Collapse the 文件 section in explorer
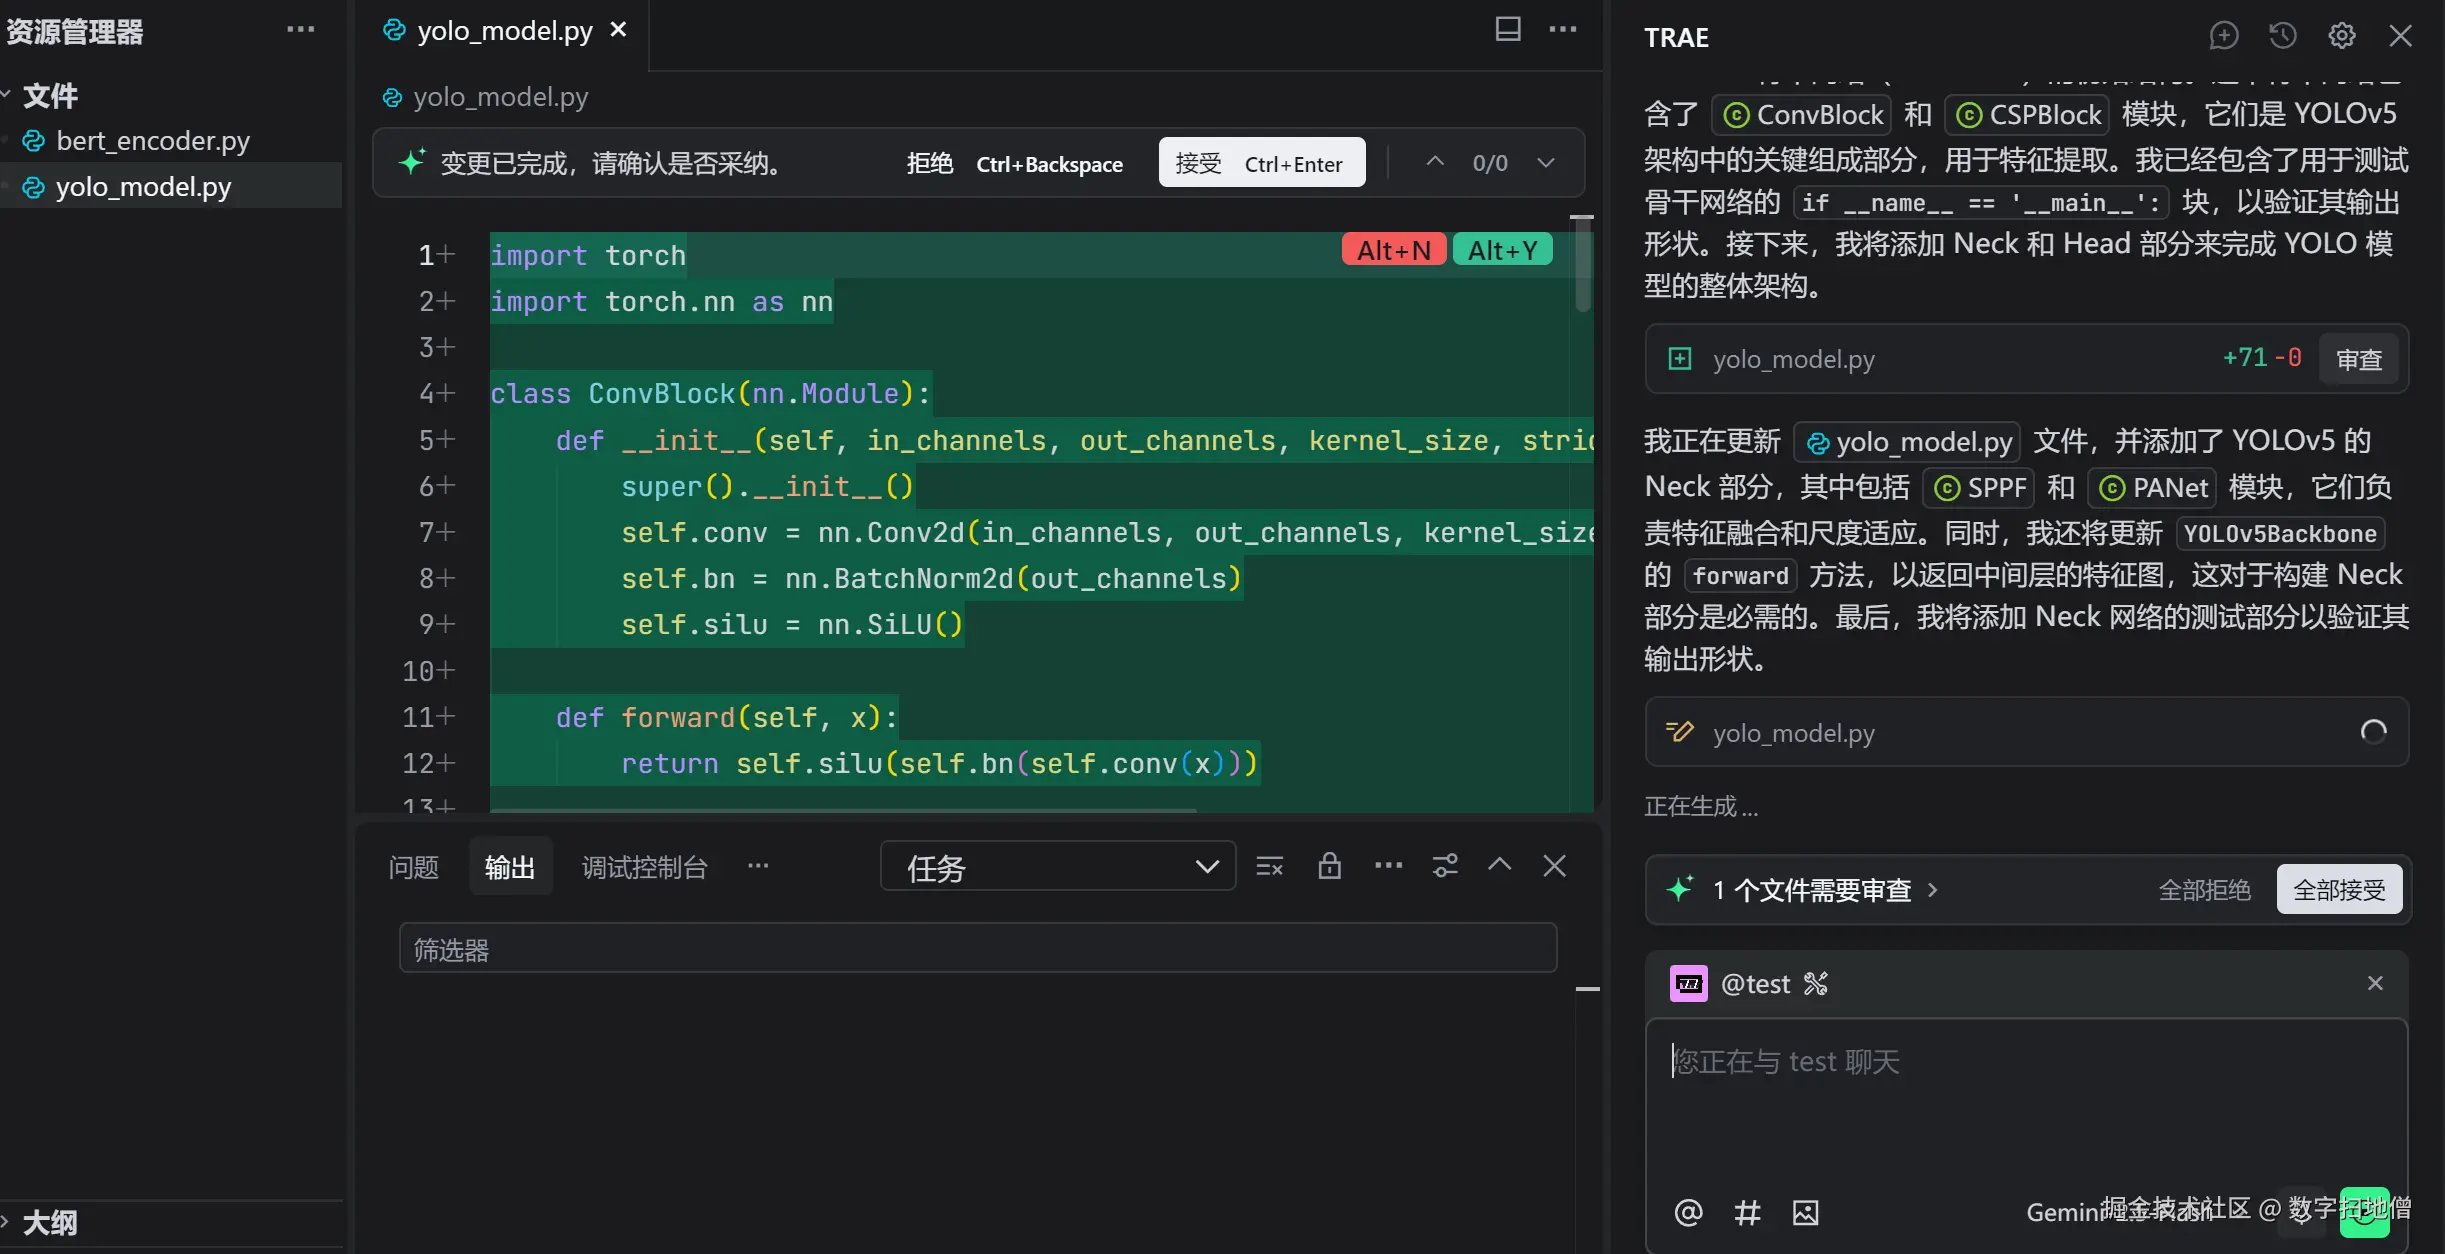 pos(48,96)
